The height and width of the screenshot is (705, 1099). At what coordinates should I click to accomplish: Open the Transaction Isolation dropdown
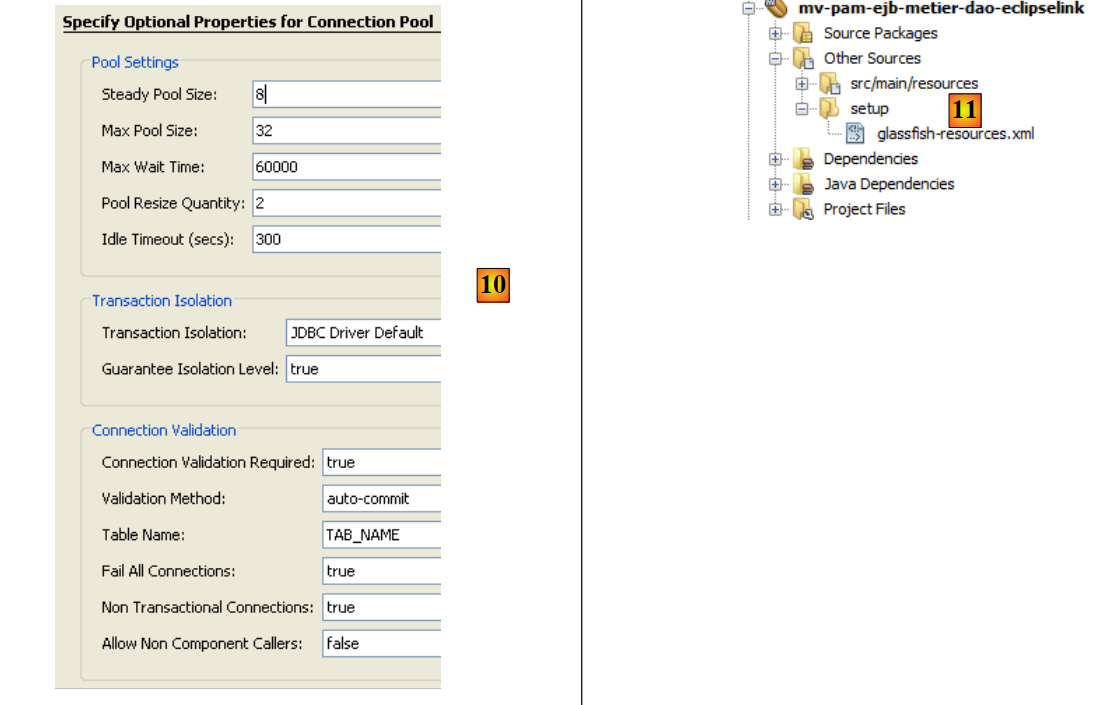362,333
